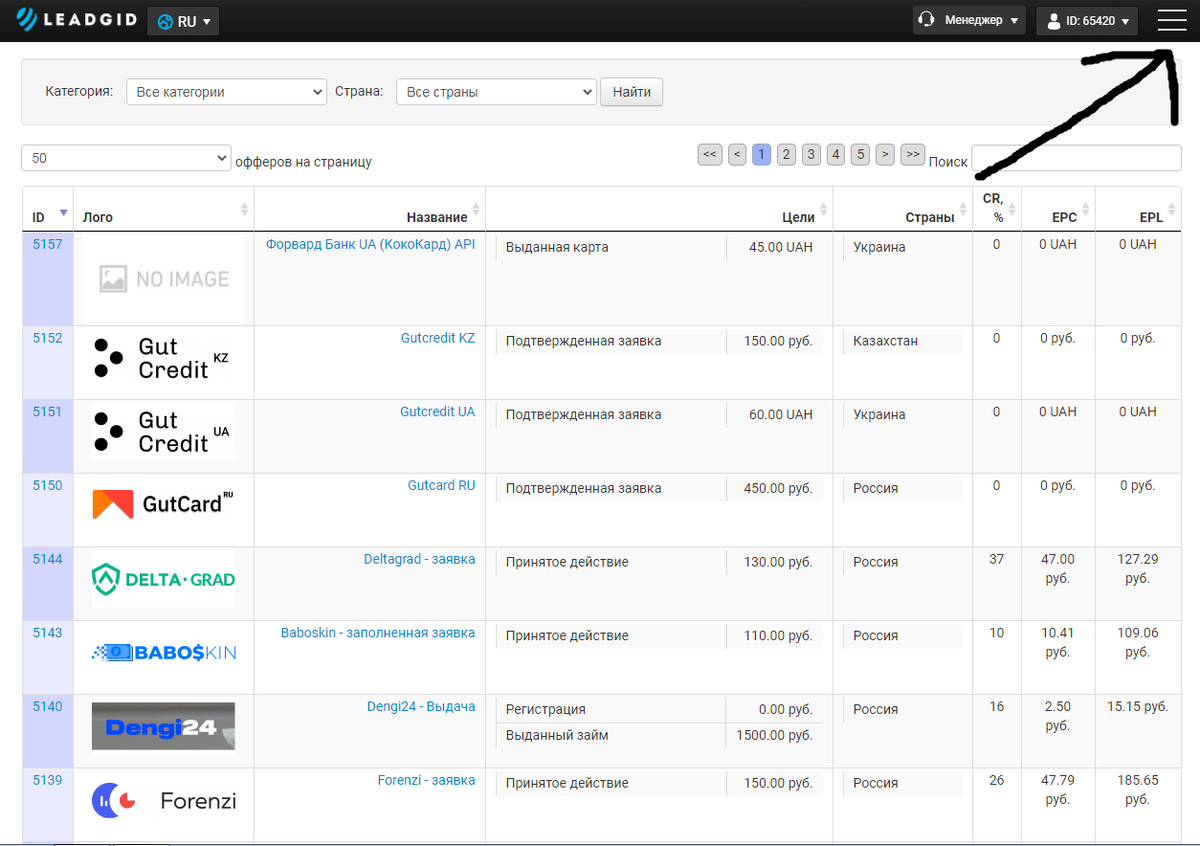Click the 45.00 UAH price value
1200x846 pixels.
coord(781,247)
